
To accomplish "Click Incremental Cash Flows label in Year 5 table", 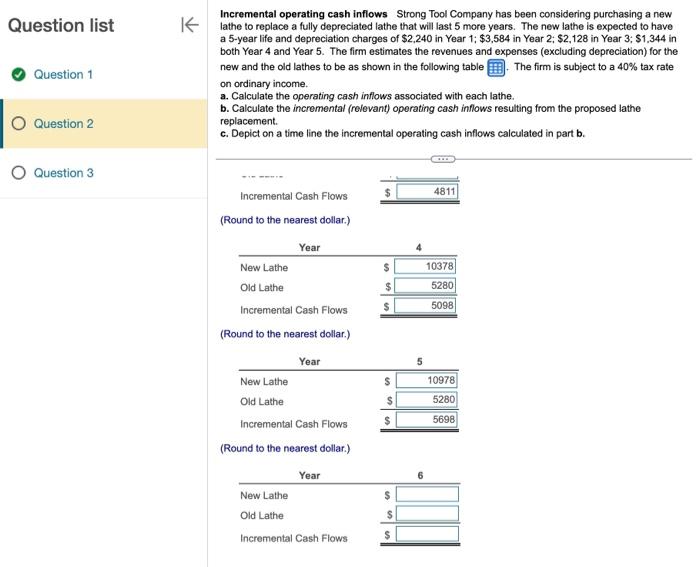I will (x=293, y=424).
